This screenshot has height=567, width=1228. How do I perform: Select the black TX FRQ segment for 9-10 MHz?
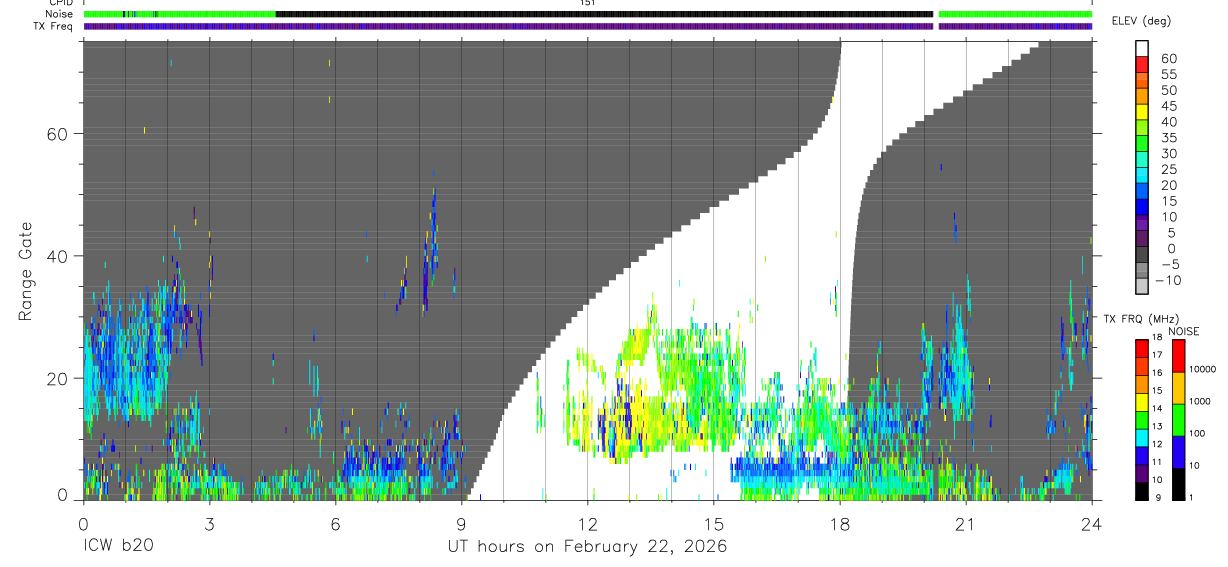tap(1141, 491)
